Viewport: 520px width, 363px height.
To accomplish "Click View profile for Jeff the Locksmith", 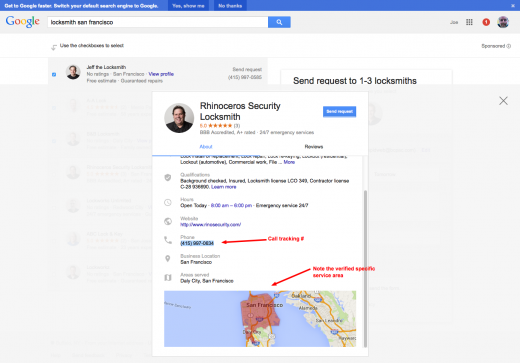I will (161, 74).
